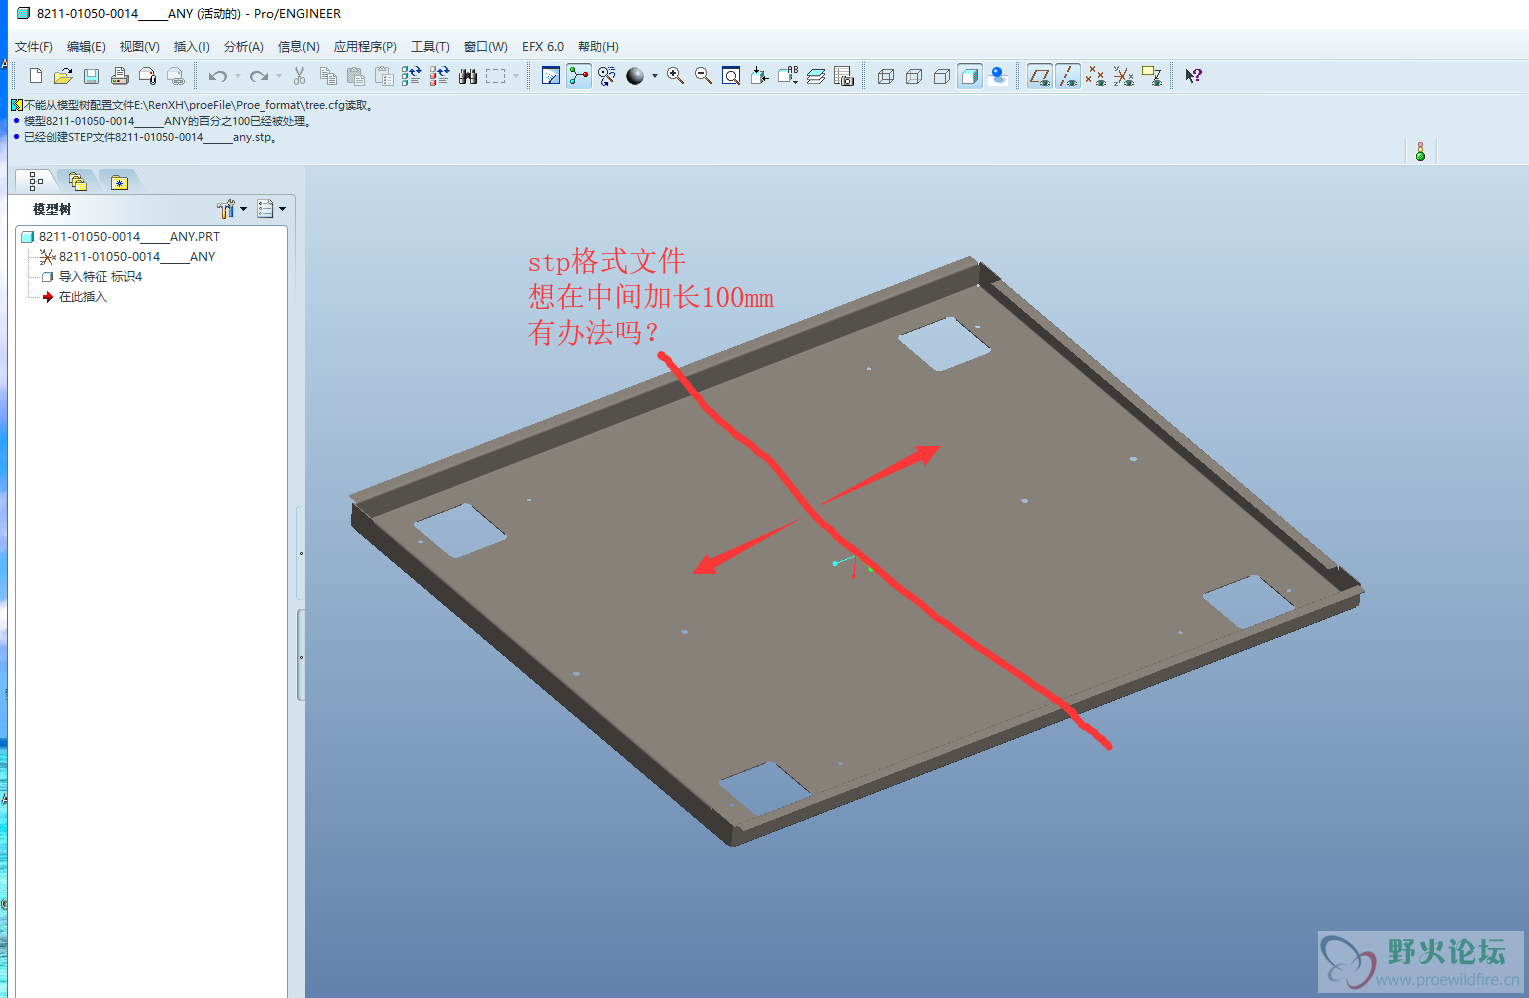Viewport: 1529px width, 998px height.
Task: Toggle datum points visibility
Action: point(1096,76)
